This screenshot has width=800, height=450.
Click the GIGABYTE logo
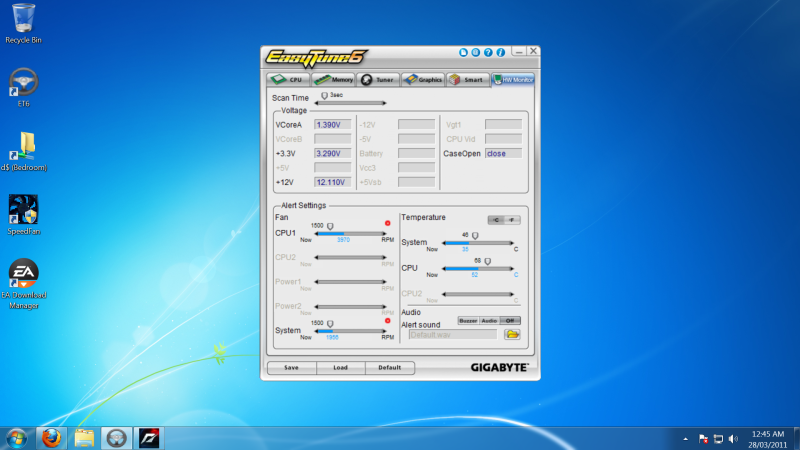pyautogui.click(x=499, y=367)
